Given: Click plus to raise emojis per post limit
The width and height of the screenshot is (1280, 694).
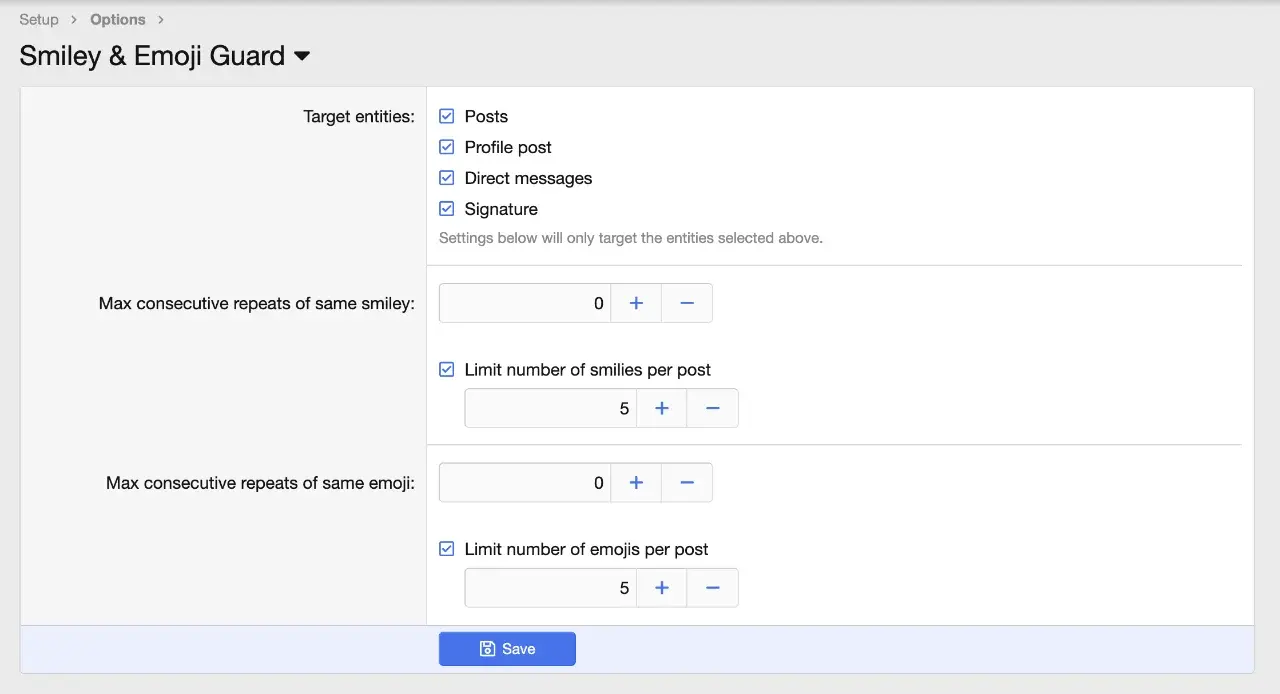Looking at the screenshot, I should pos(662,588).
